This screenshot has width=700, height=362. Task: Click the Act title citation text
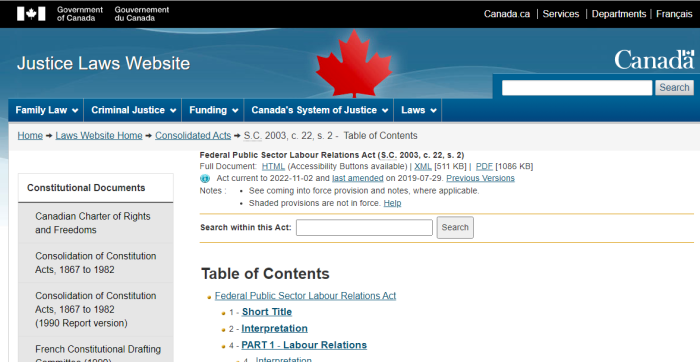point(332,155)
